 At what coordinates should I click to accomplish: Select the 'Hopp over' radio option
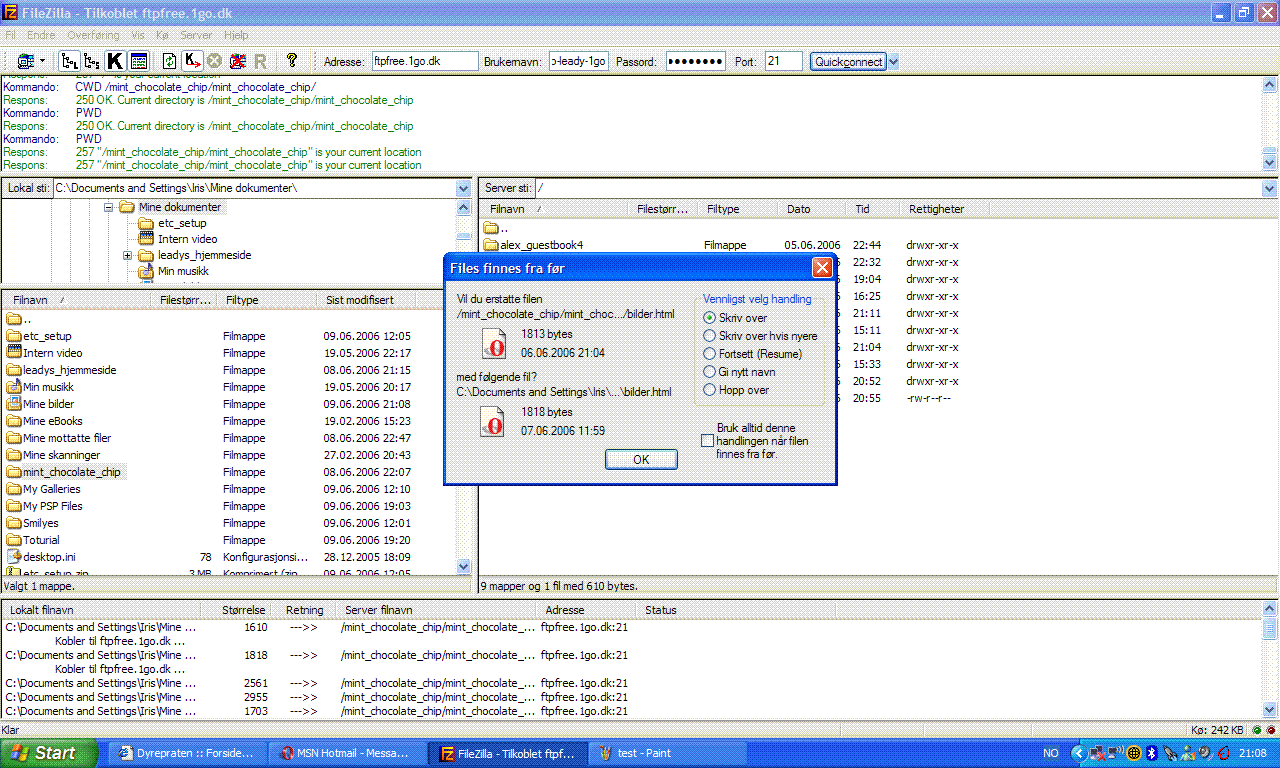(710, 390)
